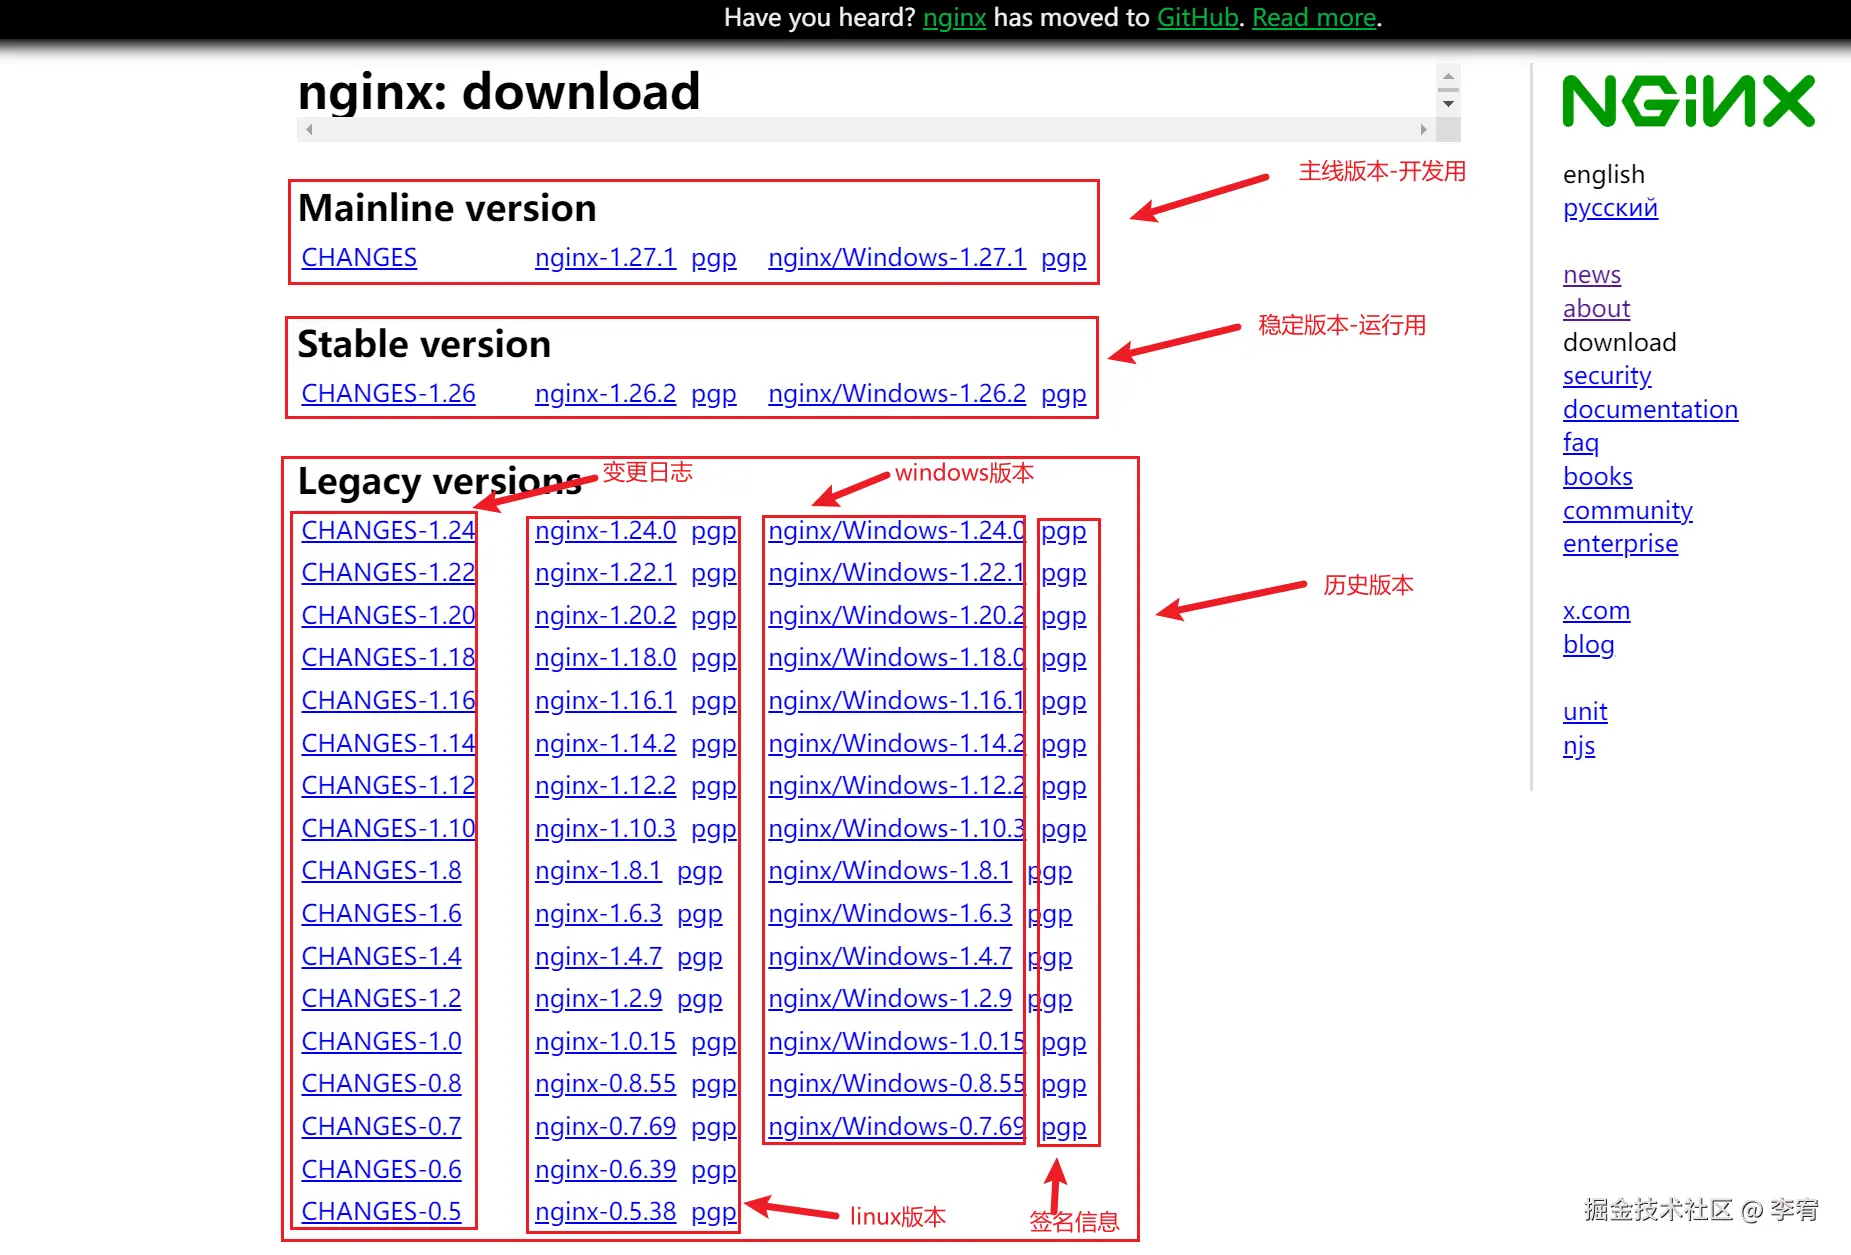Open the CHANGES-1.20 changelog
The image size is (1851, 1255).
(x=388, y=616)
